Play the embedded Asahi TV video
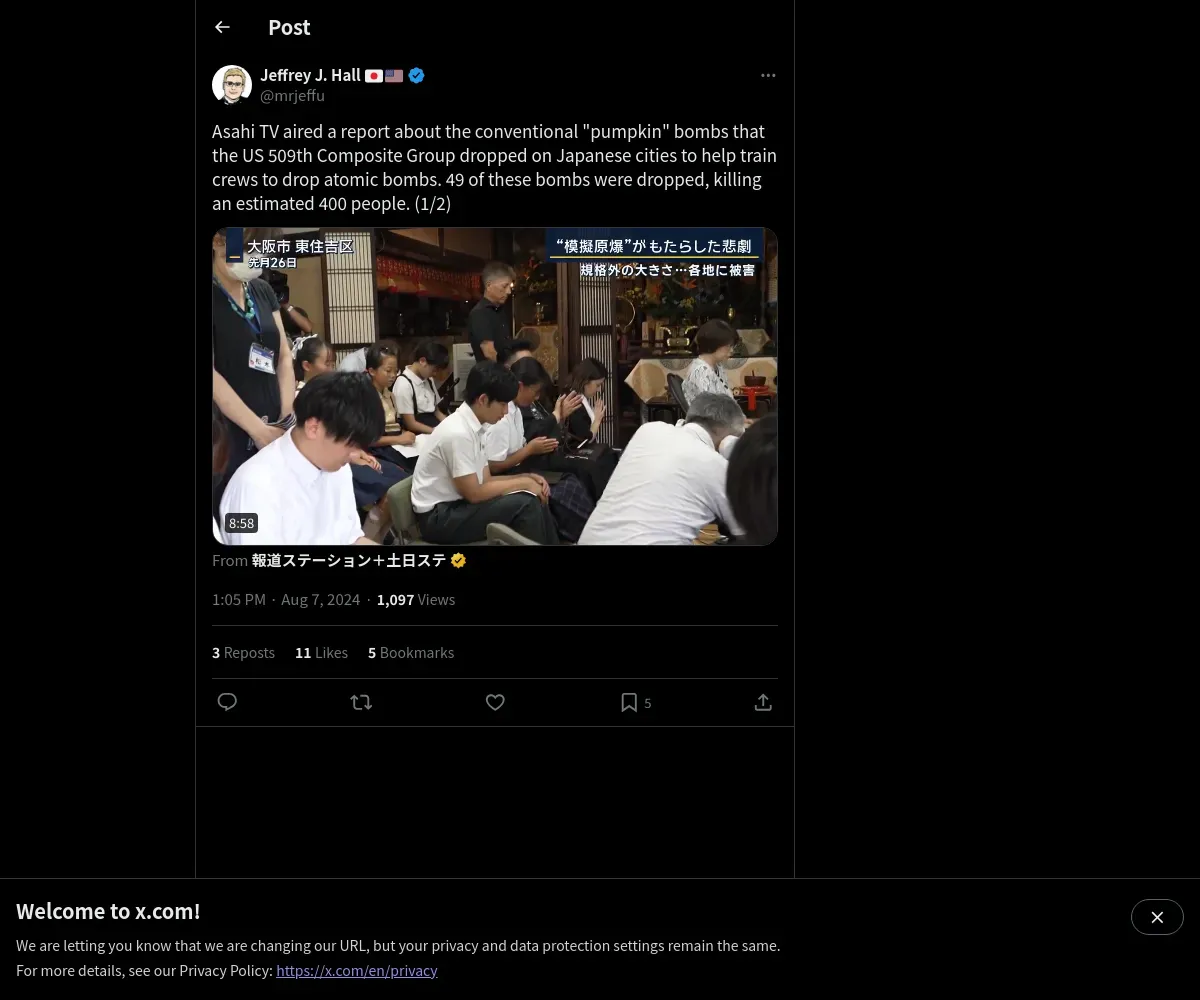Image resolution: width=1200 pixels, height=1000 pixels. [x=495, y=386]
